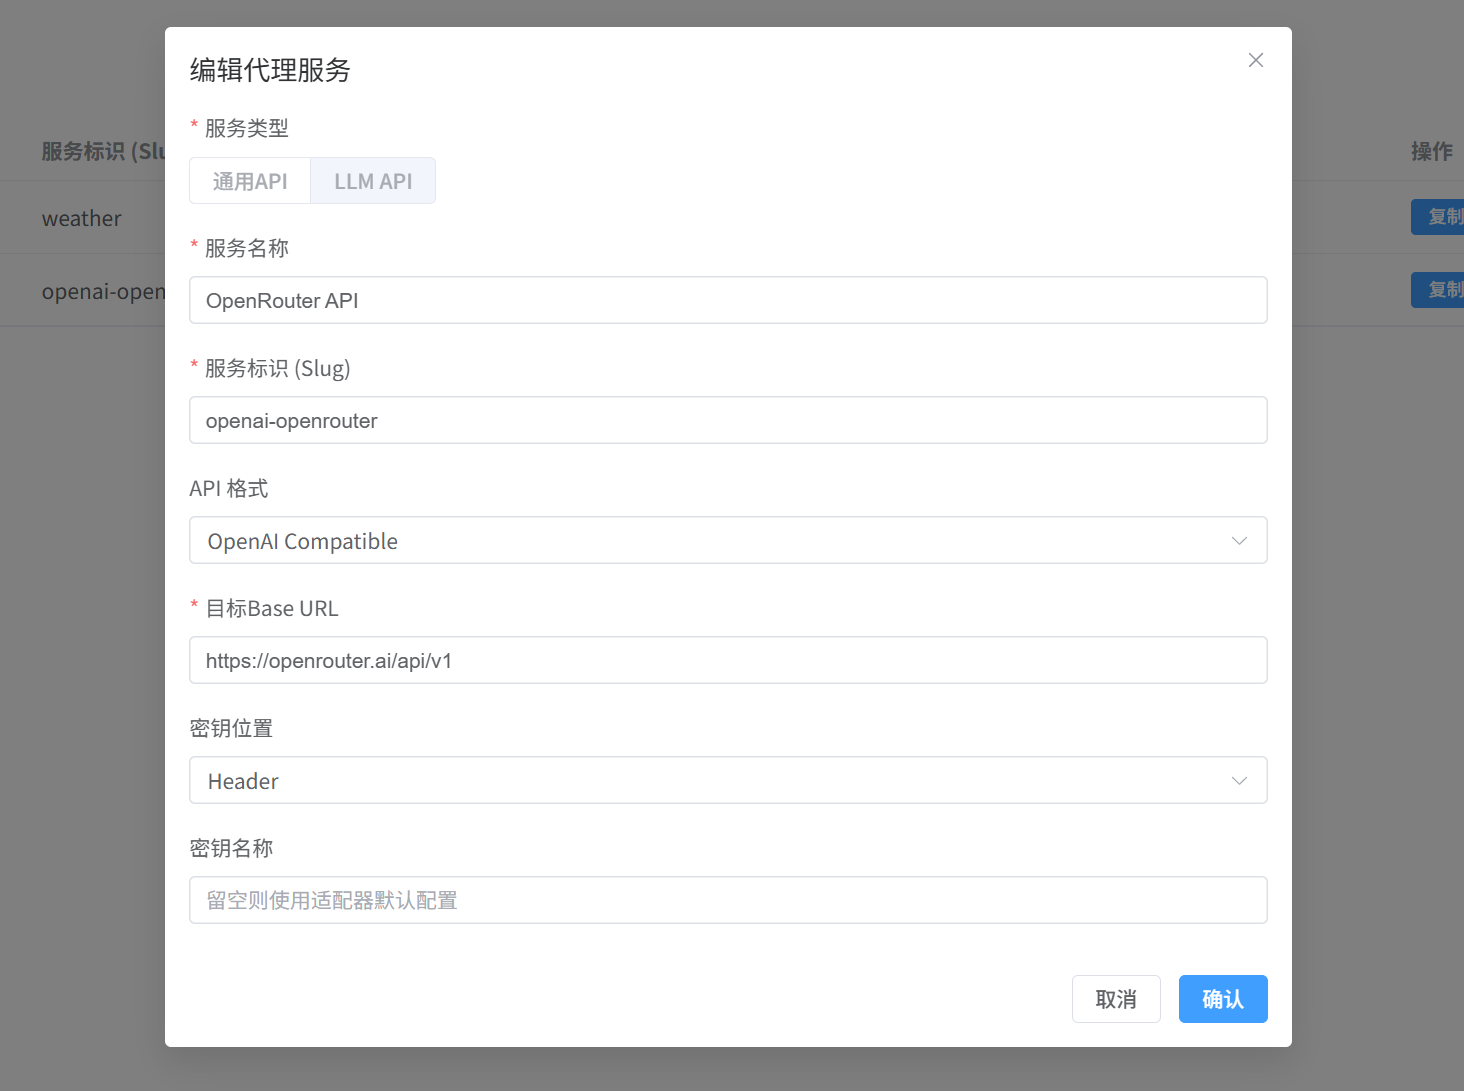Click the 编辑代理服务 dialog title
Viewport: 1464px width, 1091px height.
click(x=270, y=70)
